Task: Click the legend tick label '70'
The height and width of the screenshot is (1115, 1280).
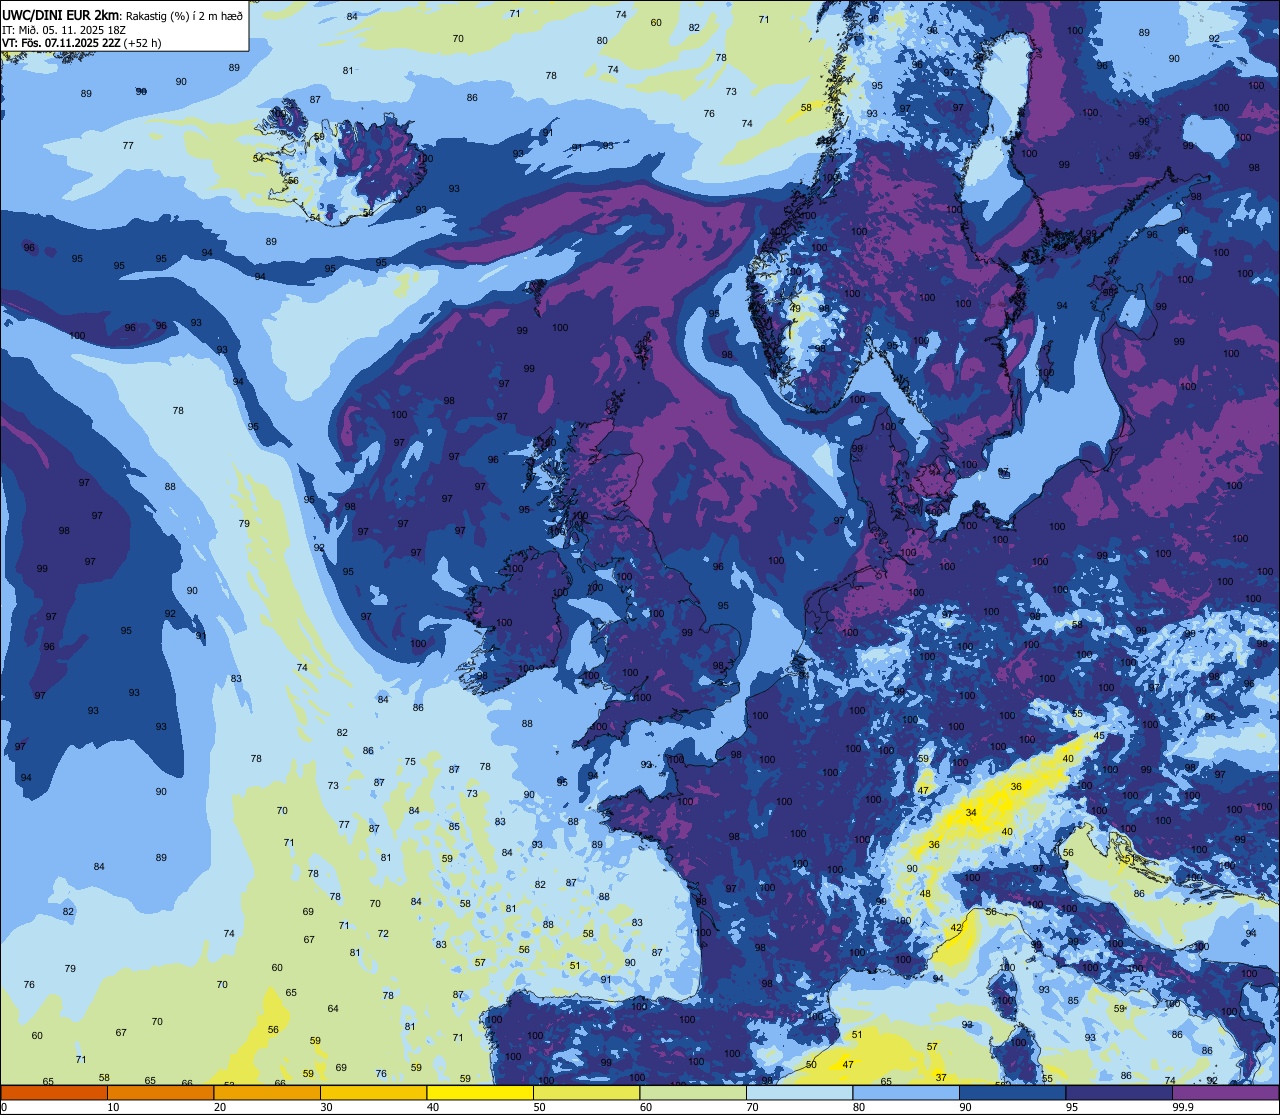Action: pos(752,1106)
